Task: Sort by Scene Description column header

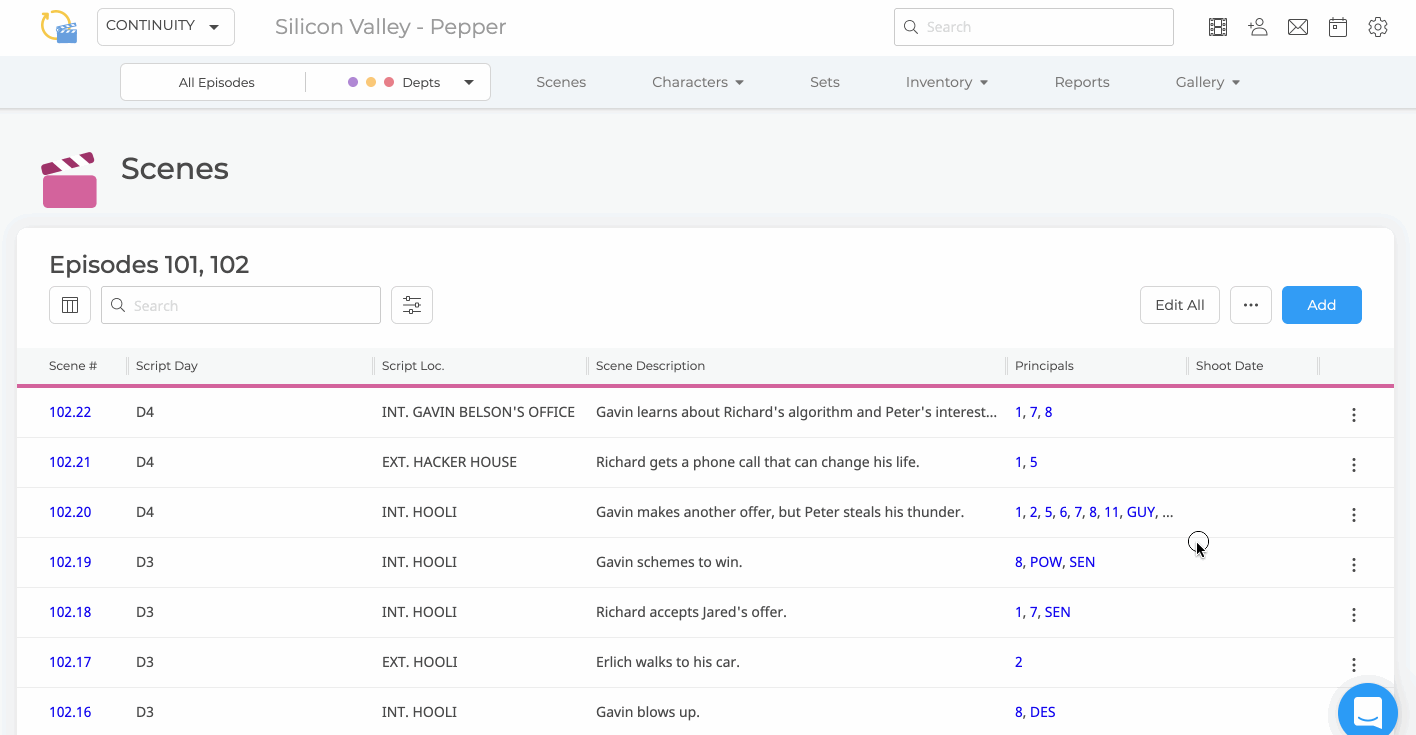Action: pyautogui.click(x=650, y=366)
